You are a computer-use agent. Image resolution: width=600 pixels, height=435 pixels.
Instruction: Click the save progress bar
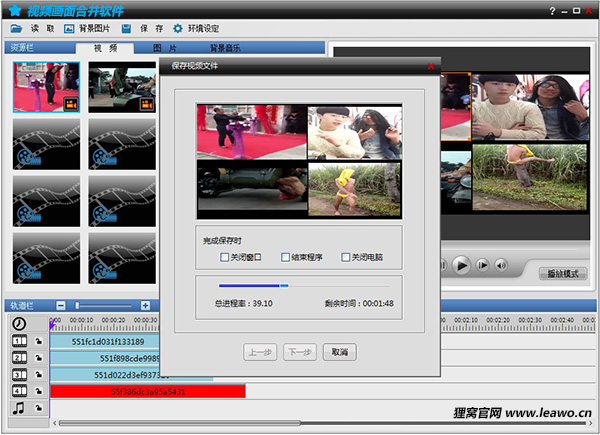click(x=304, y=285)
